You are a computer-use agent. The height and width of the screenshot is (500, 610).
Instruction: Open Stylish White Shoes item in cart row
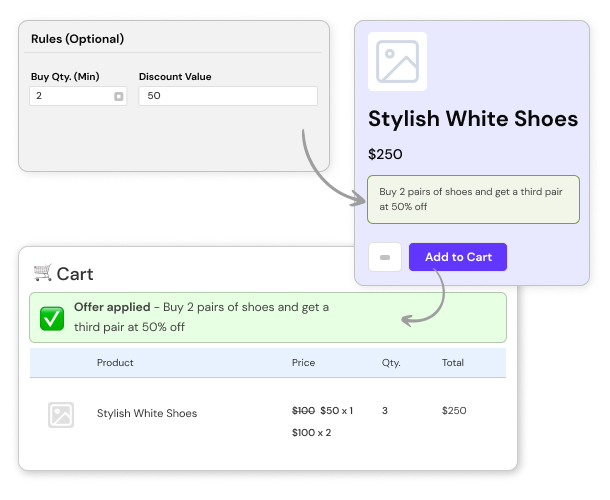(147, 413)
